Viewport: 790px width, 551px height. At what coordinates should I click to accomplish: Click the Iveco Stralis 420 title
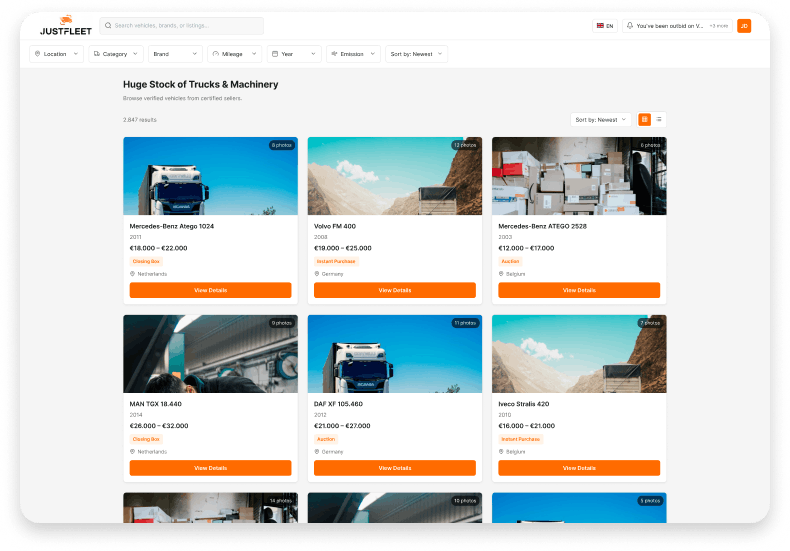524,404
